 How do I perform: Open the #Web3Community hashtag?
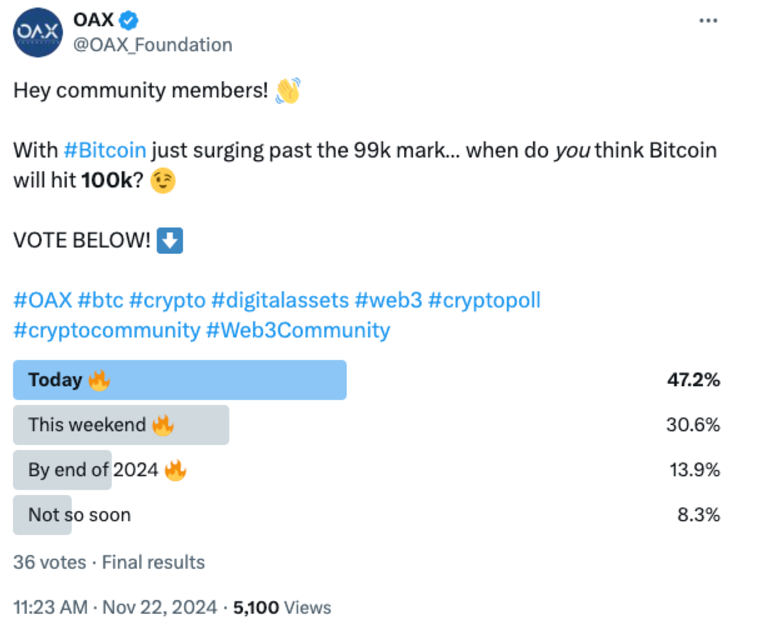[x=298, y=331]
